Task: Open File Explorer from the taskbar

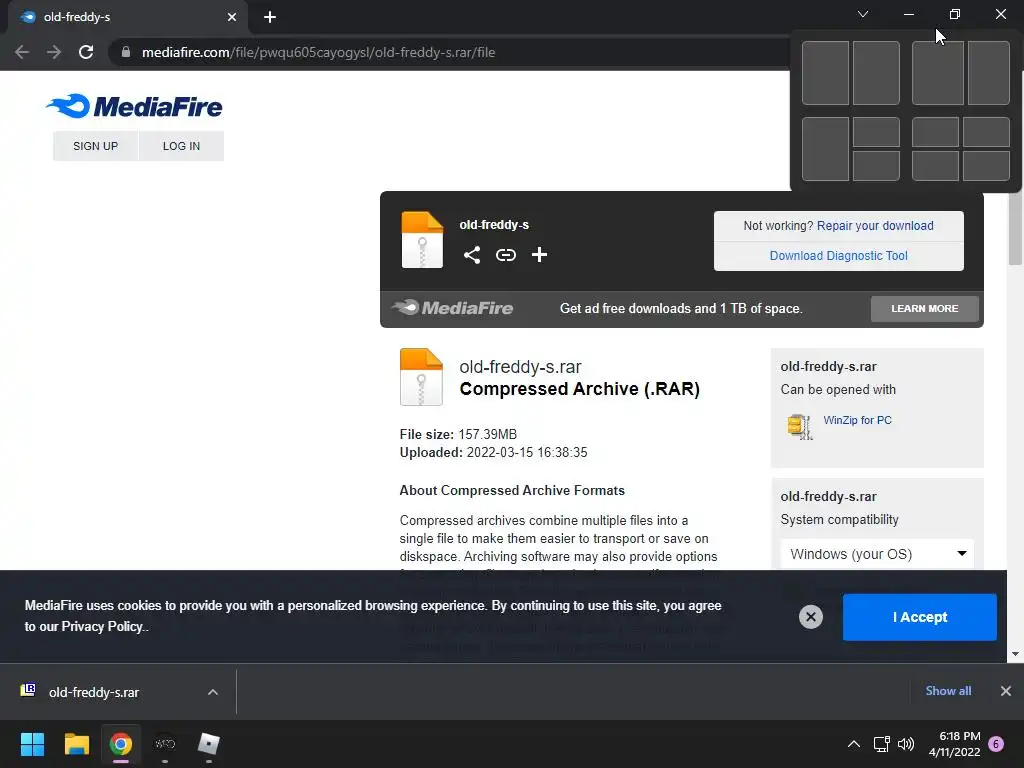Action: 76,744
